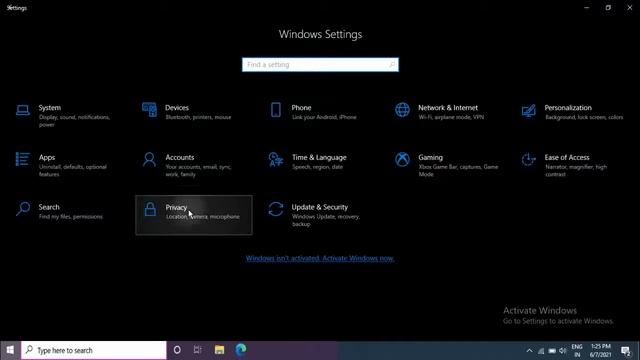Select the System category title
Viewport: 640px width, 360px height.
click(x=50, y=108)
